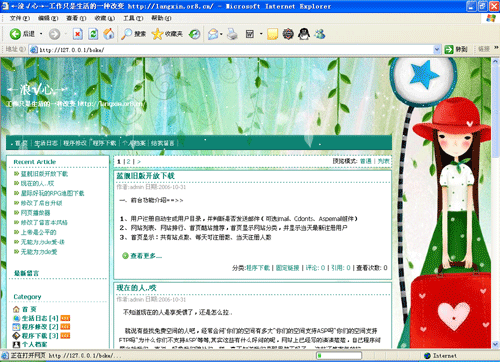
Task: Click the Stop loading toolbar icon
Action: click(78, 34)
